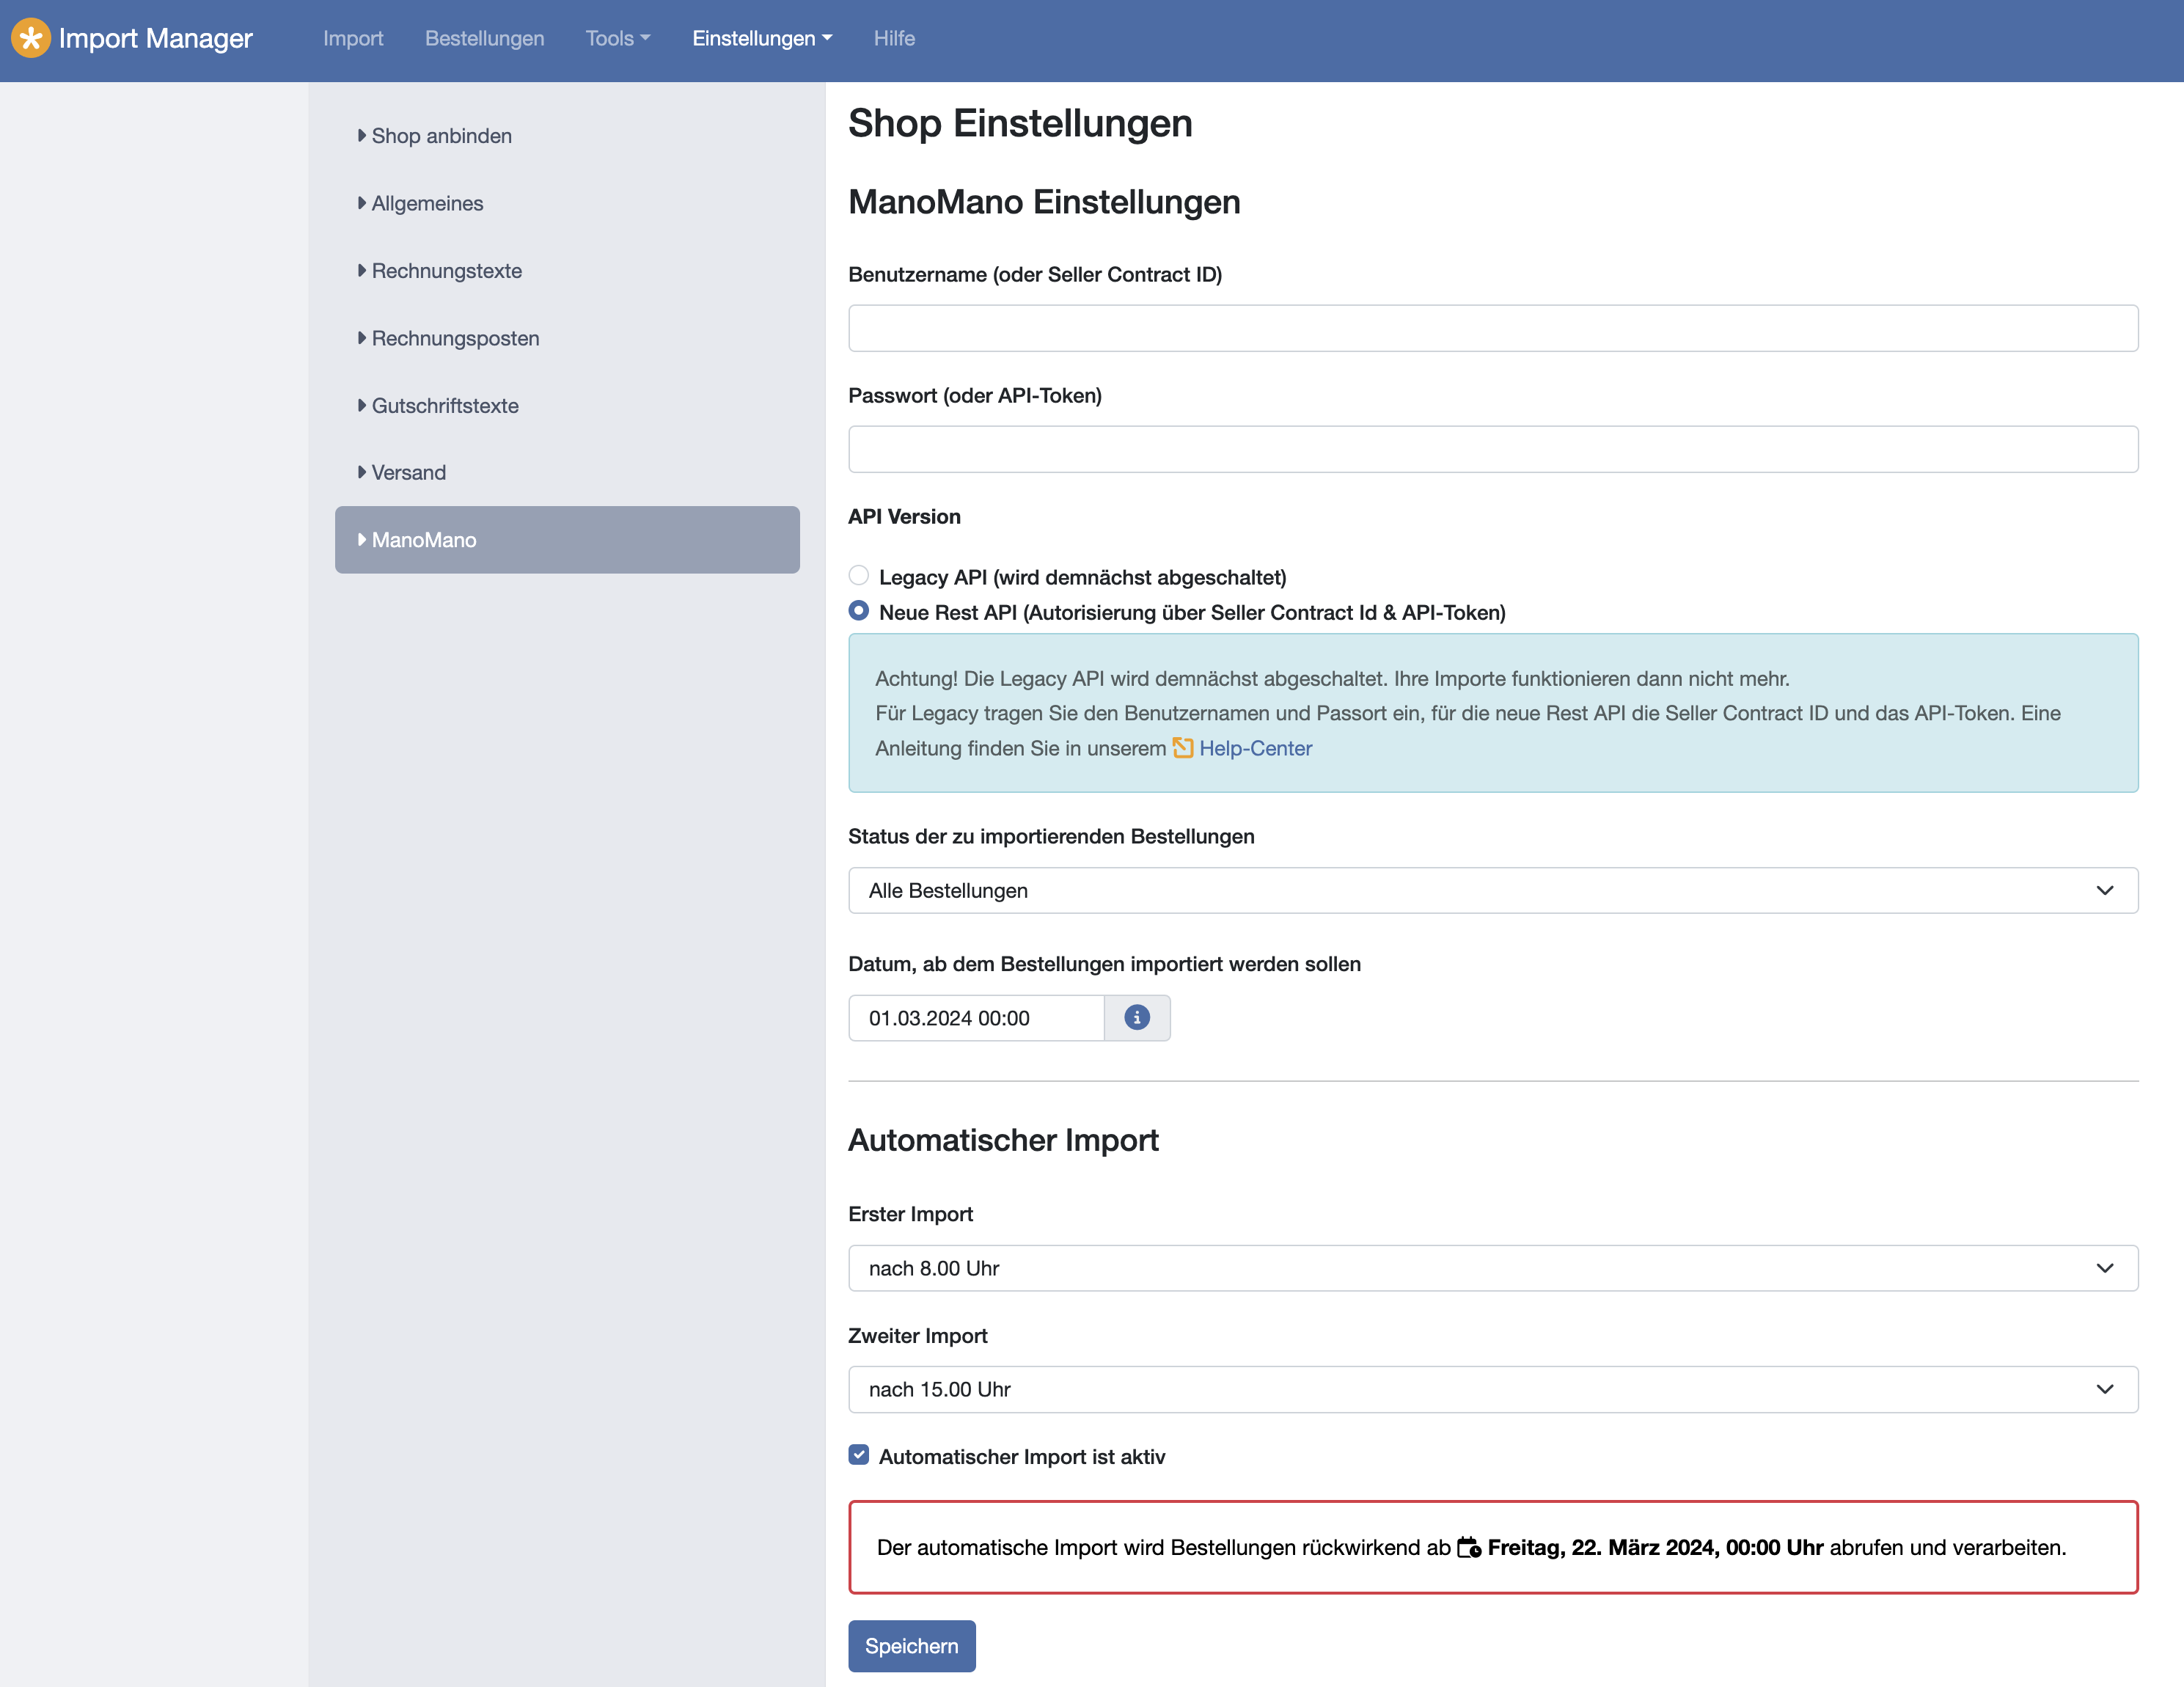Screen dimensions: 2184x1687
Task: Open the Hilfe nav item
Action: click(894, 38)
